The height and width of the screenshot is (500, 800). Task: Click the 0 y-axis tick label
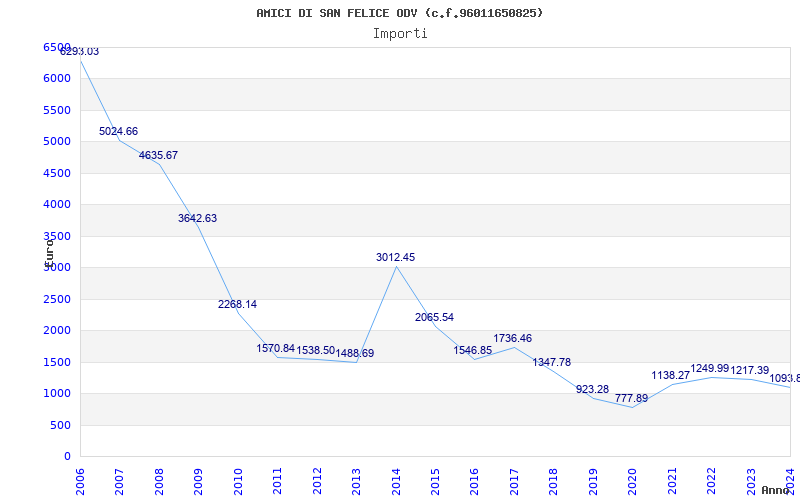pyautogui.click(x=67, y=457)
